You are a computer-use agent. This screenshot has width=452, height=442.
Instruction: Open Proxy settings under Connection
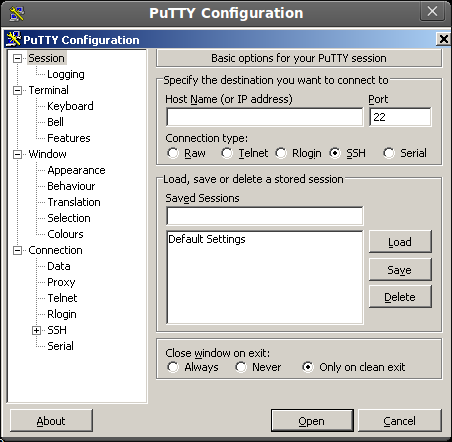click(61, 282)
